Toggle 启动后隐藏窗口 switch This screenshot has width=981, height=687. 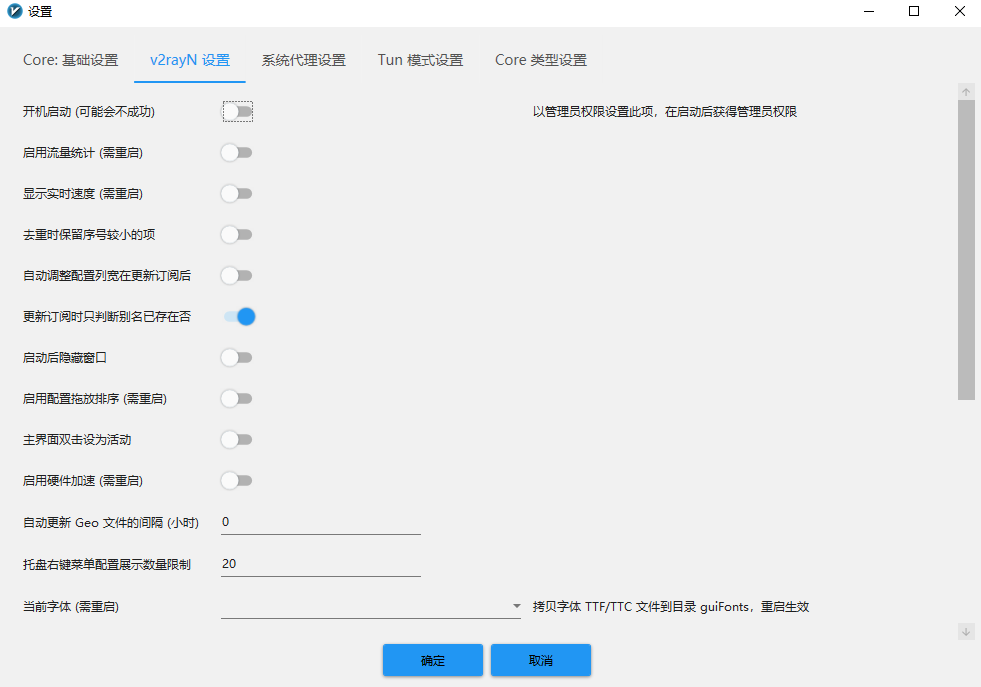(236, 358)
